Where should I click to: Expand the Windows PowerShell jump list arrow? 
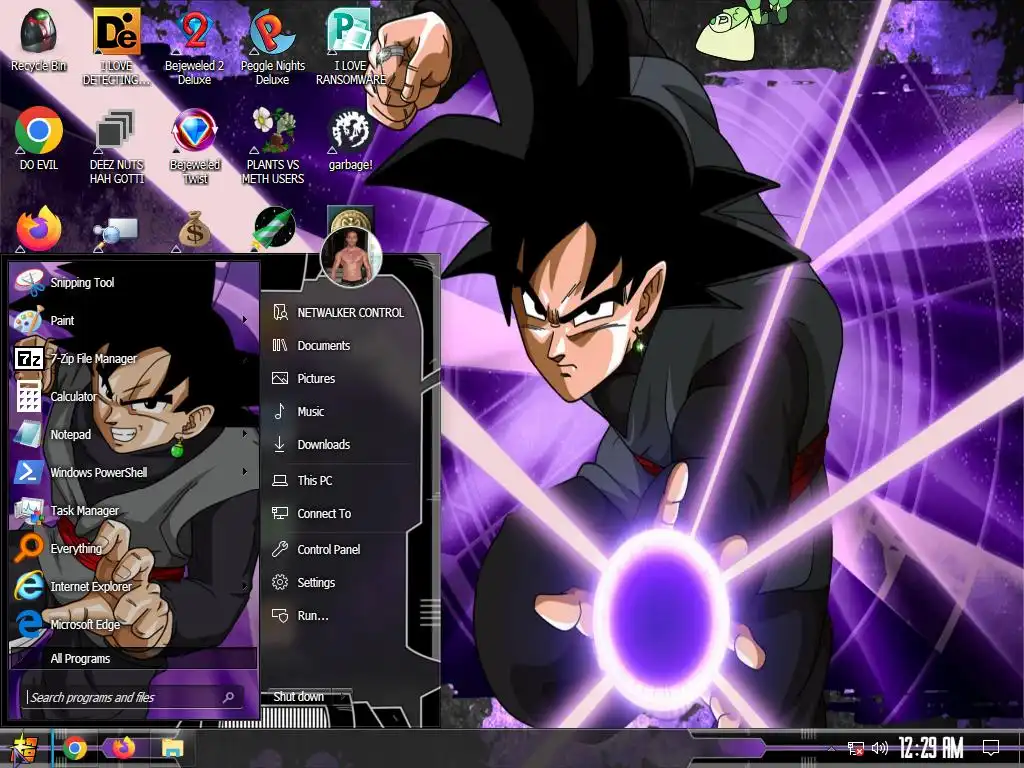245,472
